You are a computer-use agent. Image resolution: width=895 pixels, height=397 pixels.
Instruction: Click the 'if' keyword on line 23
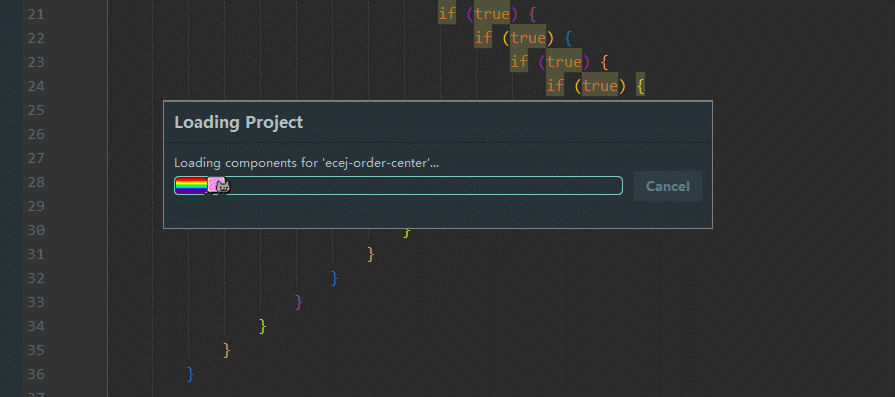519,62
